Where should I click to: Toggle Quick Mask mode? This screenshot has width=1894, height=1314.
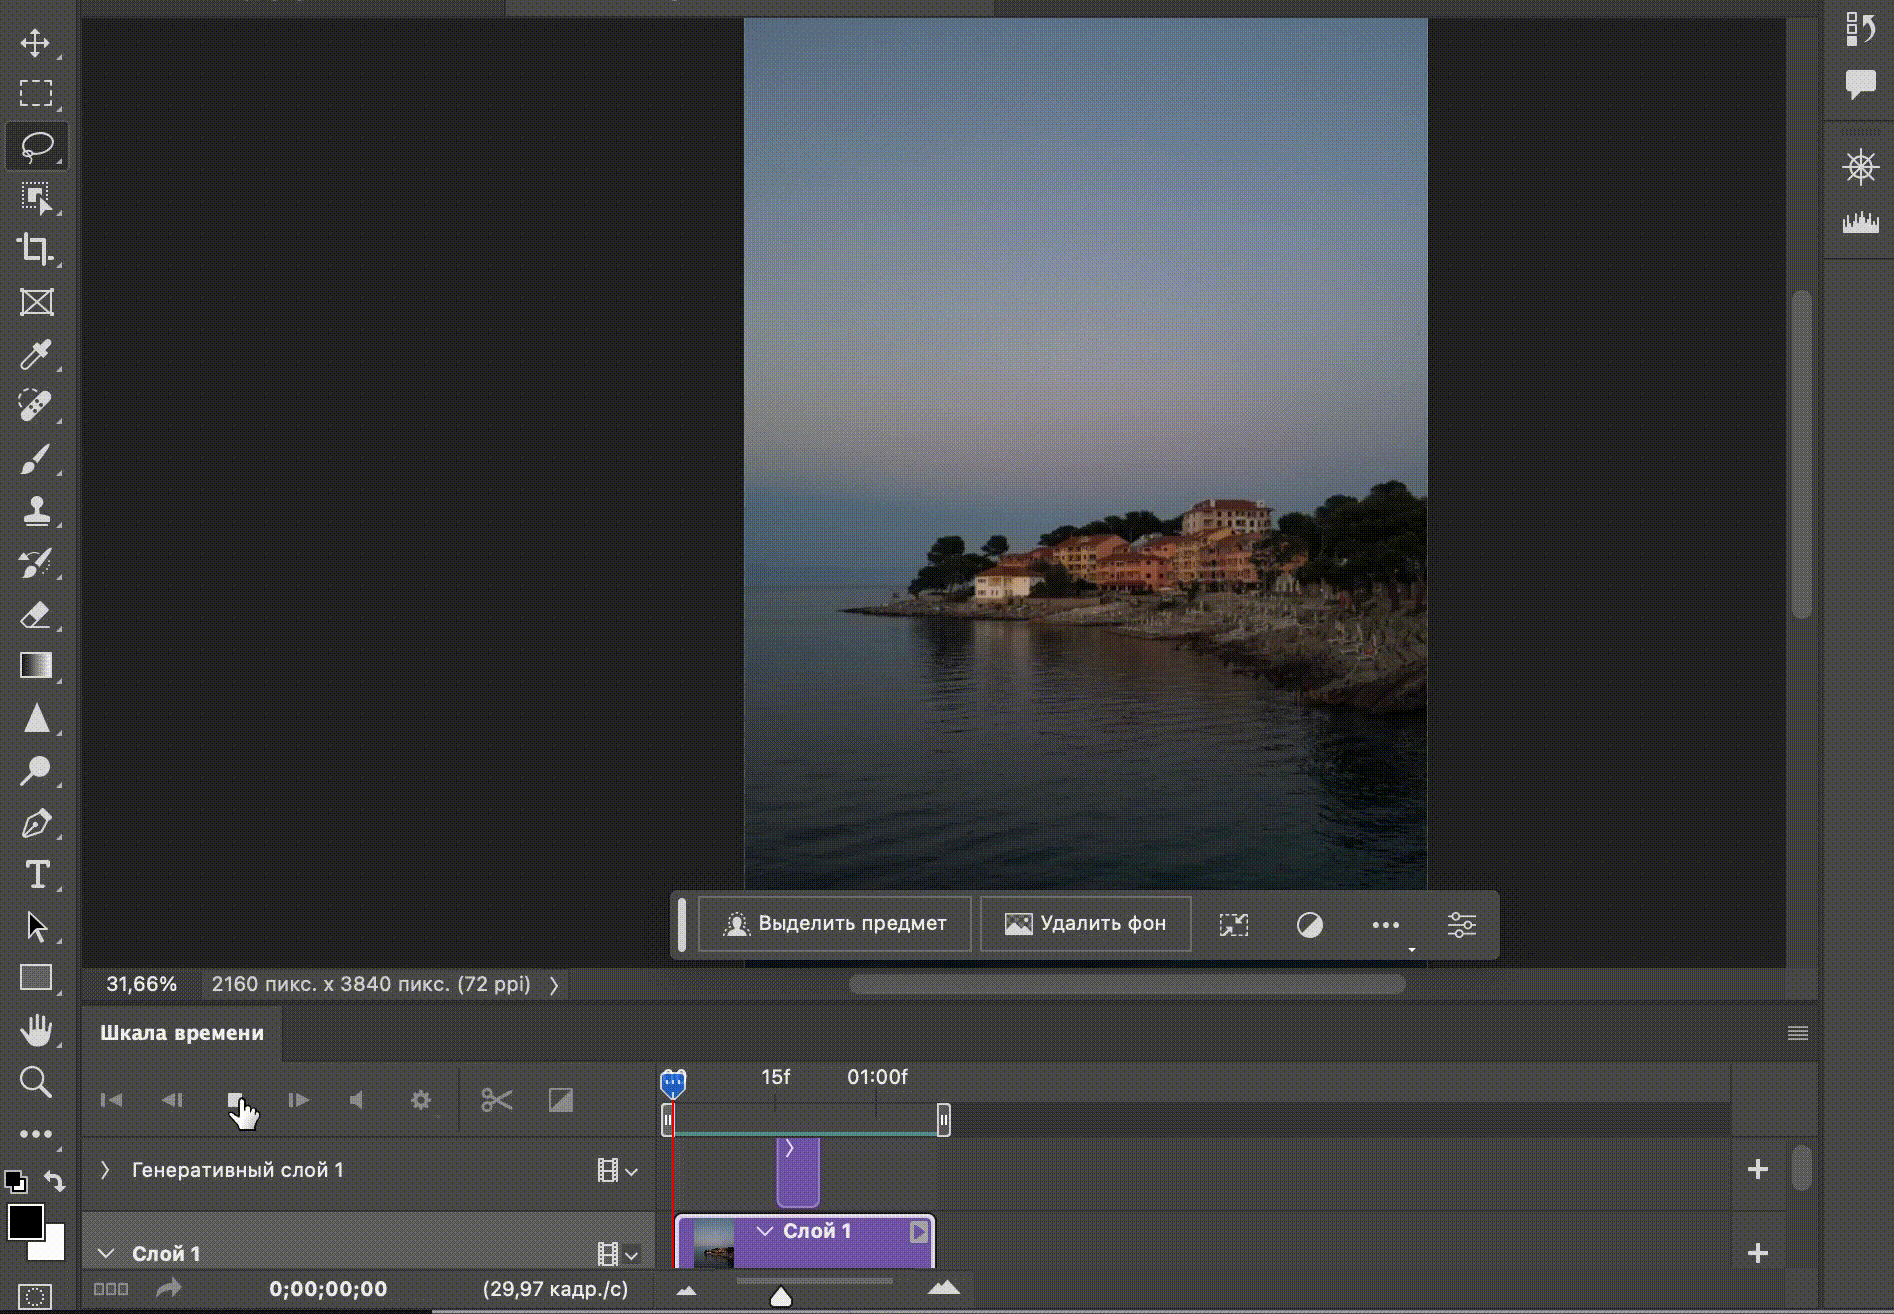click(35, 1296)
